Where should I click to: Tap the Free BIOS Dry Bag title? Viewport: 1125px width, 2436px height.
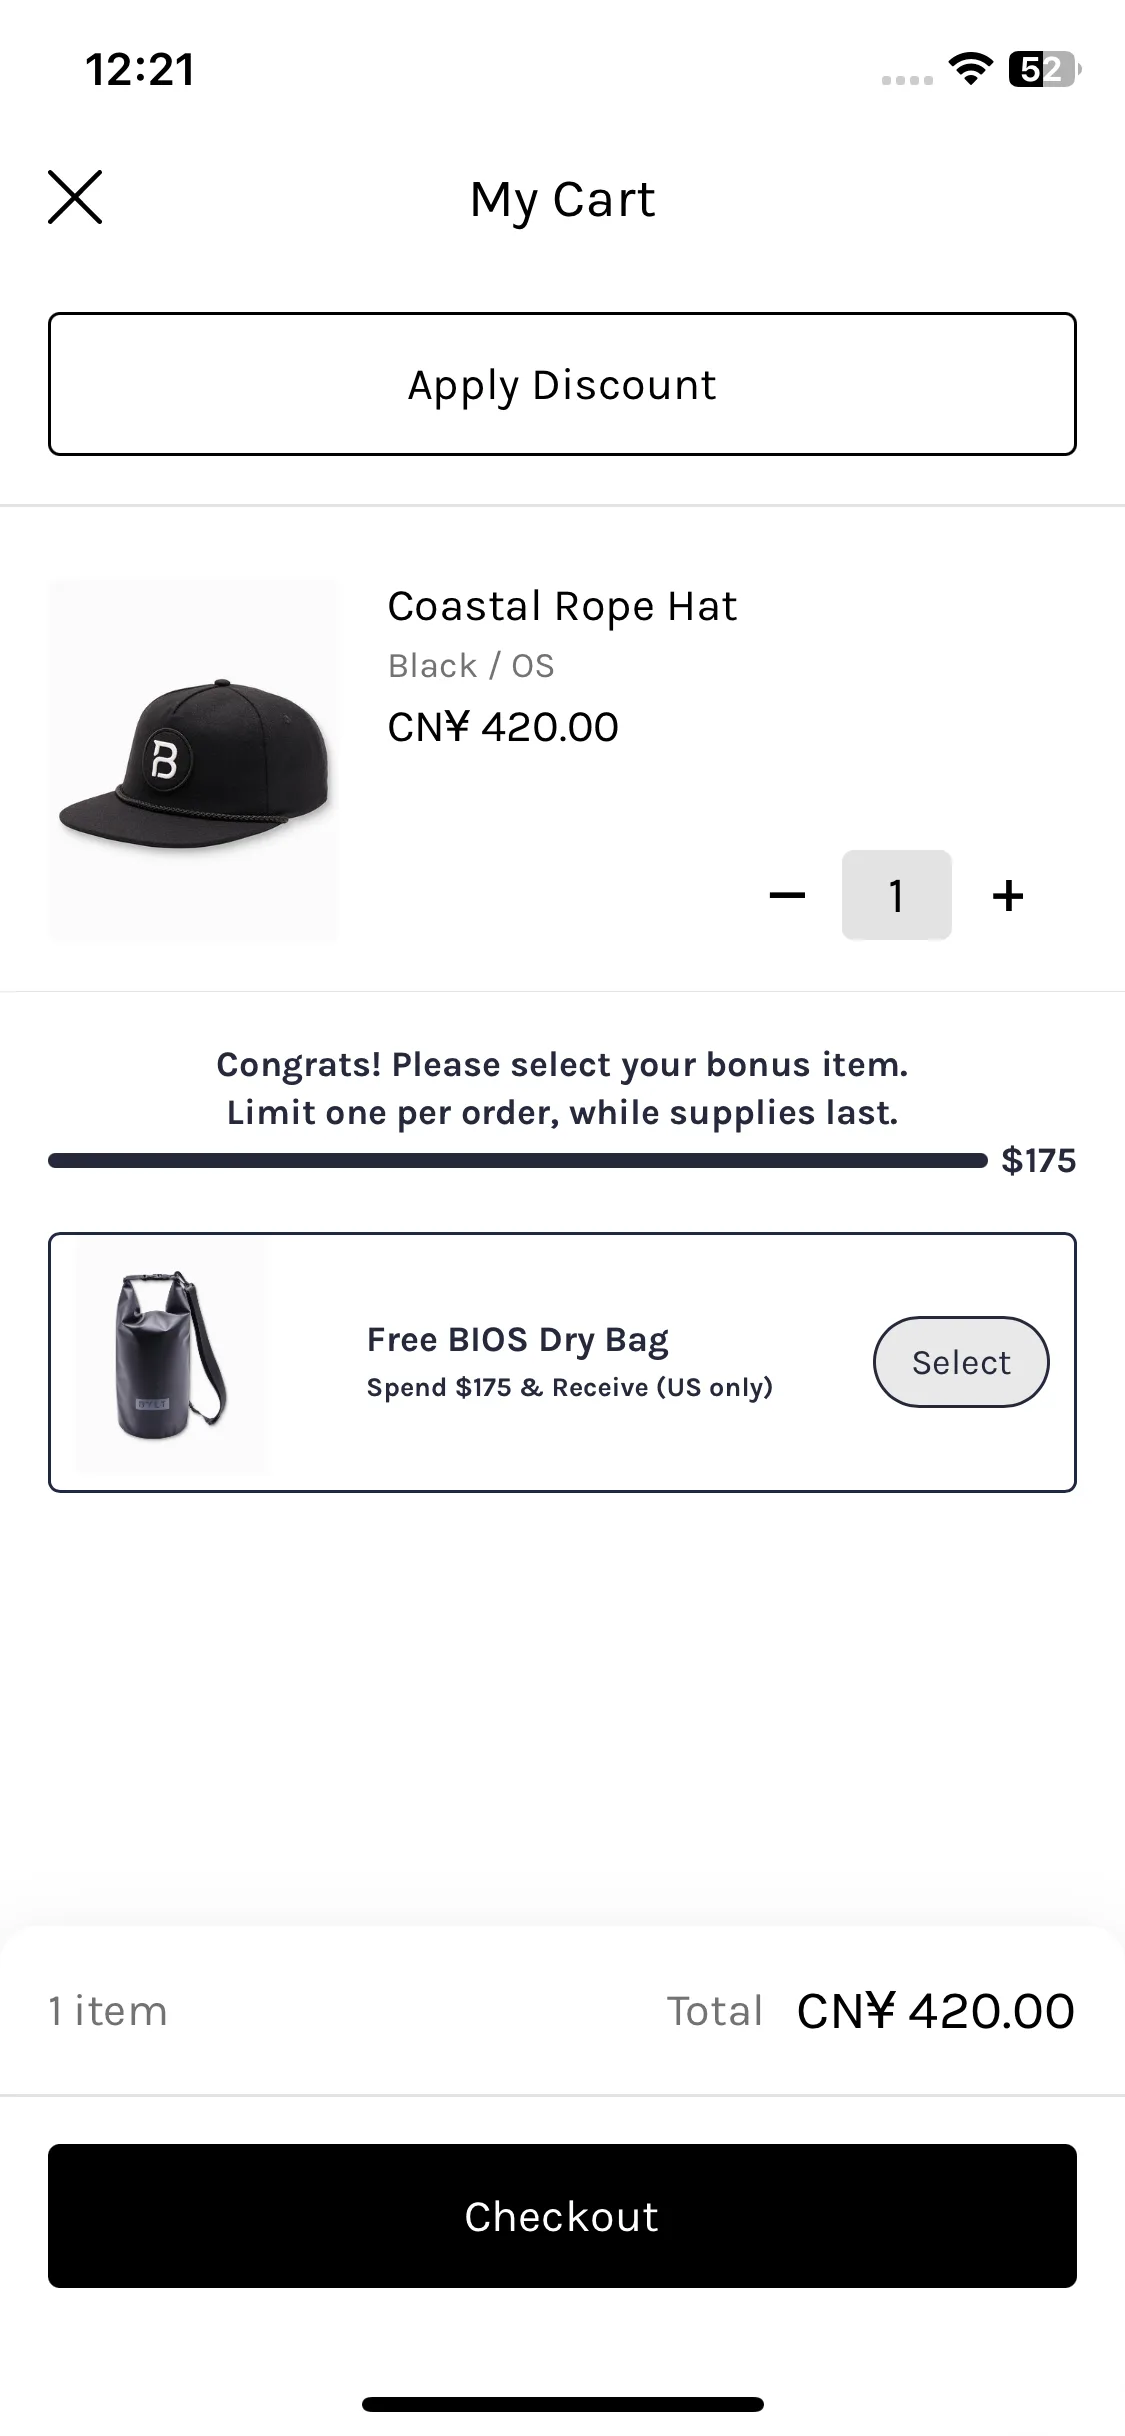(517, 1339)
